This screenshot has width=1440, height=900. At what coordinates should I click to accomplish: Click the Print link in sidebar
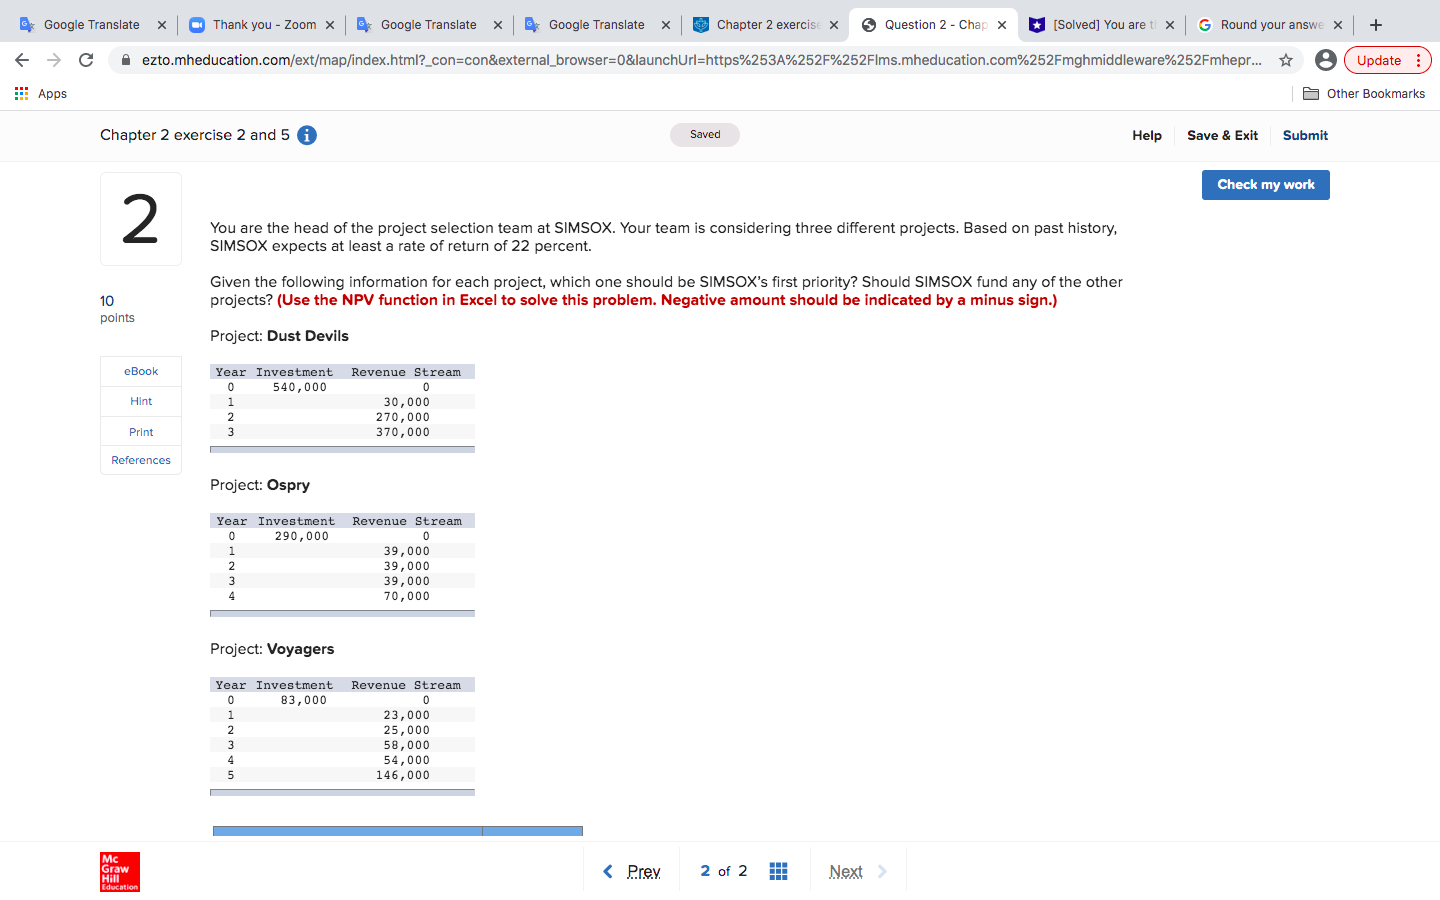(141, 432)
